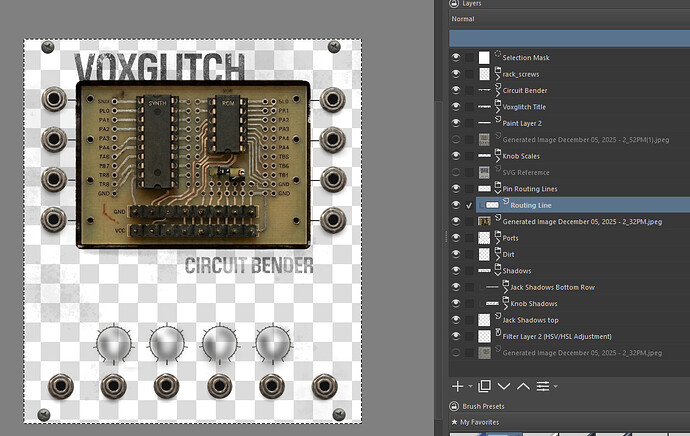The height and width of the screenshot is (436, 690).
Task: Select the Pin Routing Lines layer
Action: pyautogui.click(x=529, y=189)
